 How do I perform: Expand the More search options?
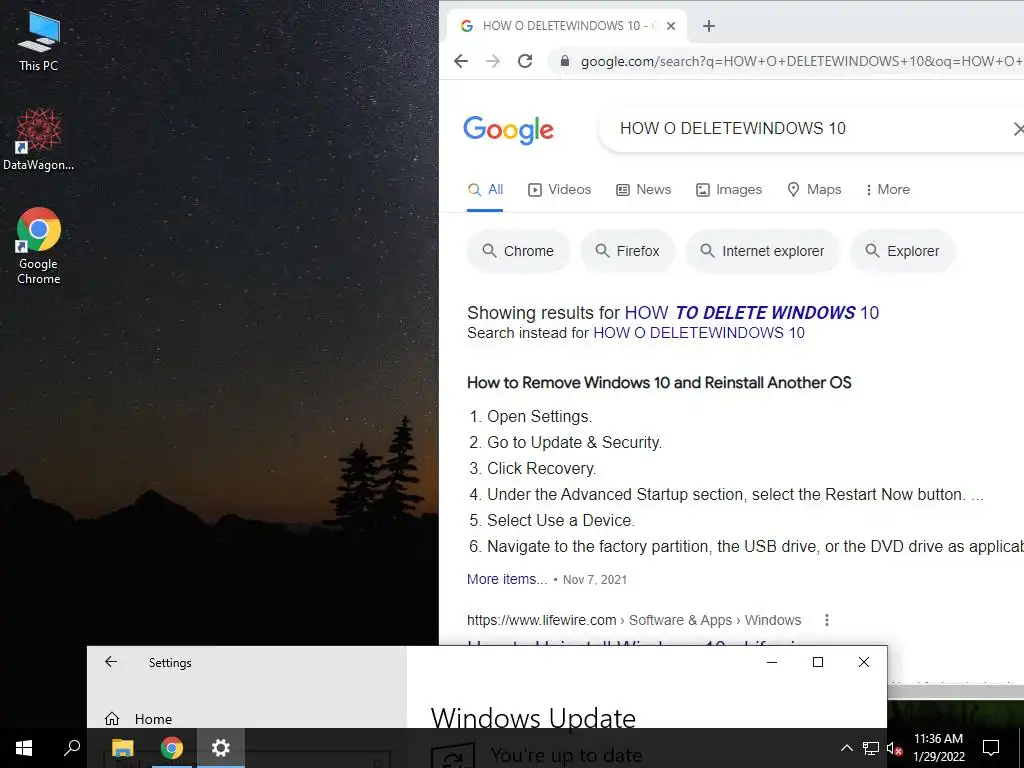(888, 189)
